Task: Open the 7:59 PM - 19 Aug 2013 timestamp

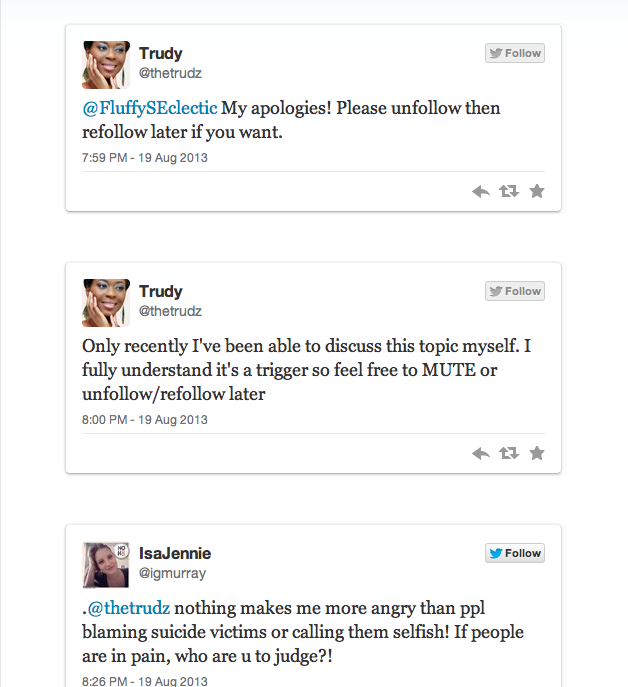Action: [x=145, y=158]
